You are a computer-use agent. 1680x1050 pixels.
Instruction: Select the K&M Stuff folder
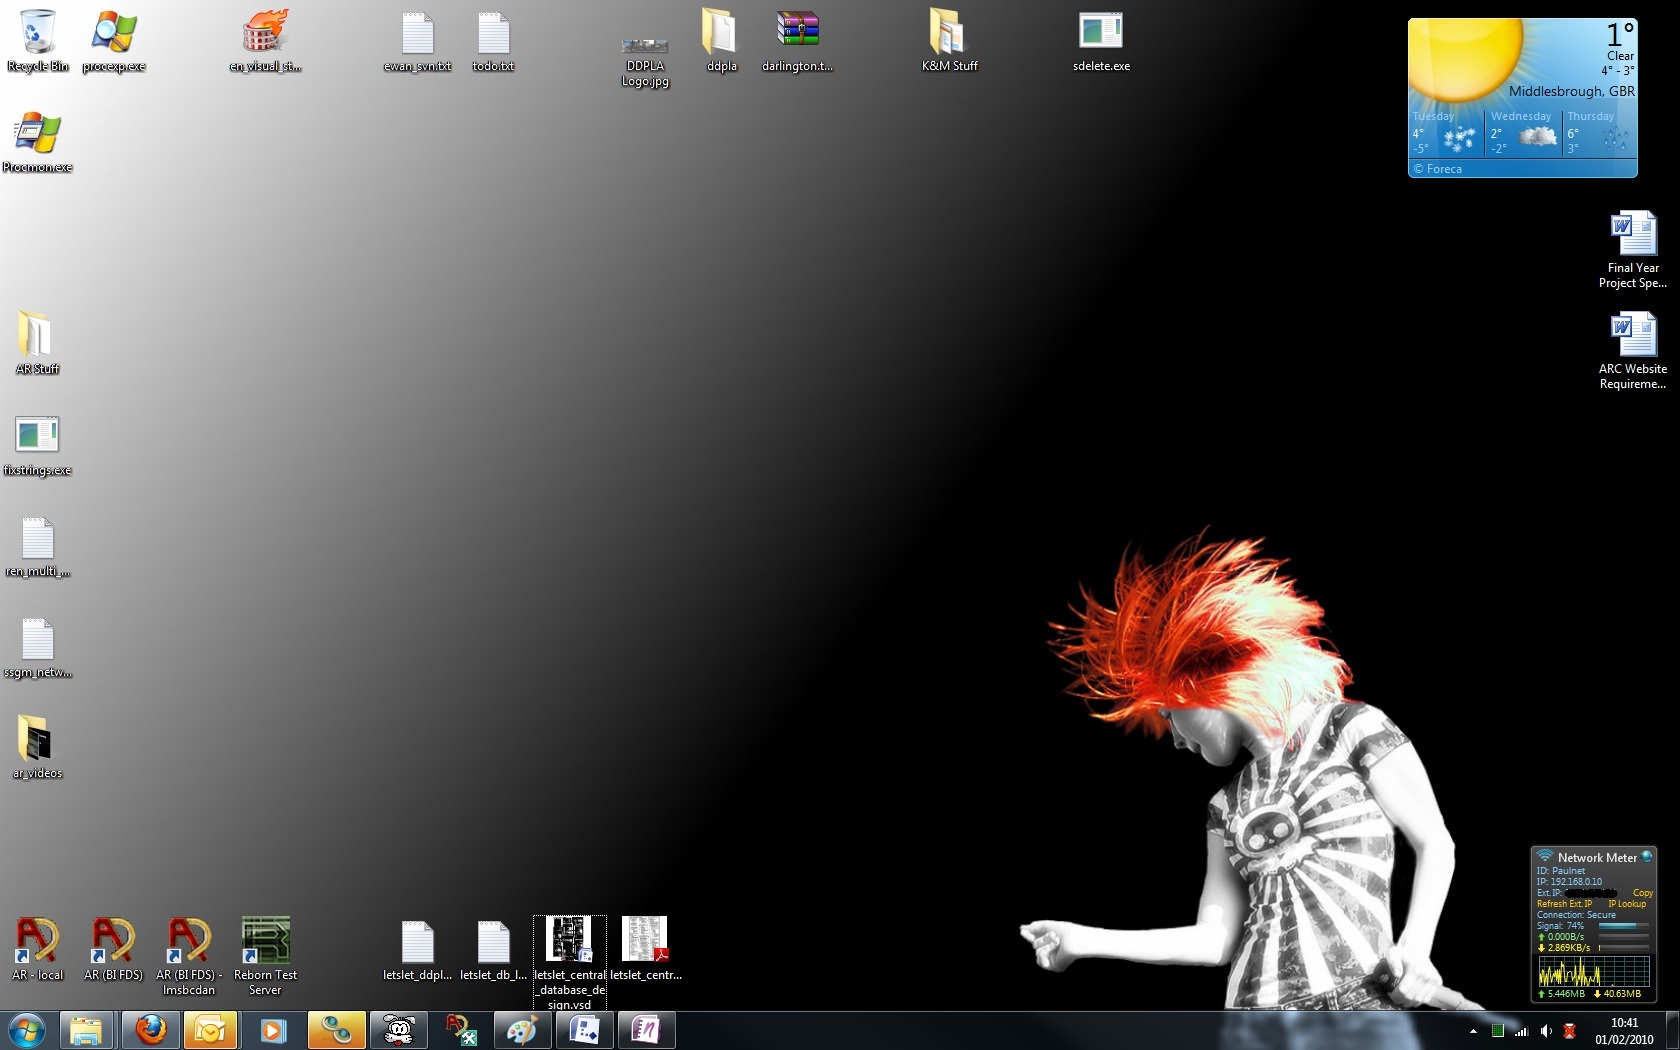click(949, 42)
